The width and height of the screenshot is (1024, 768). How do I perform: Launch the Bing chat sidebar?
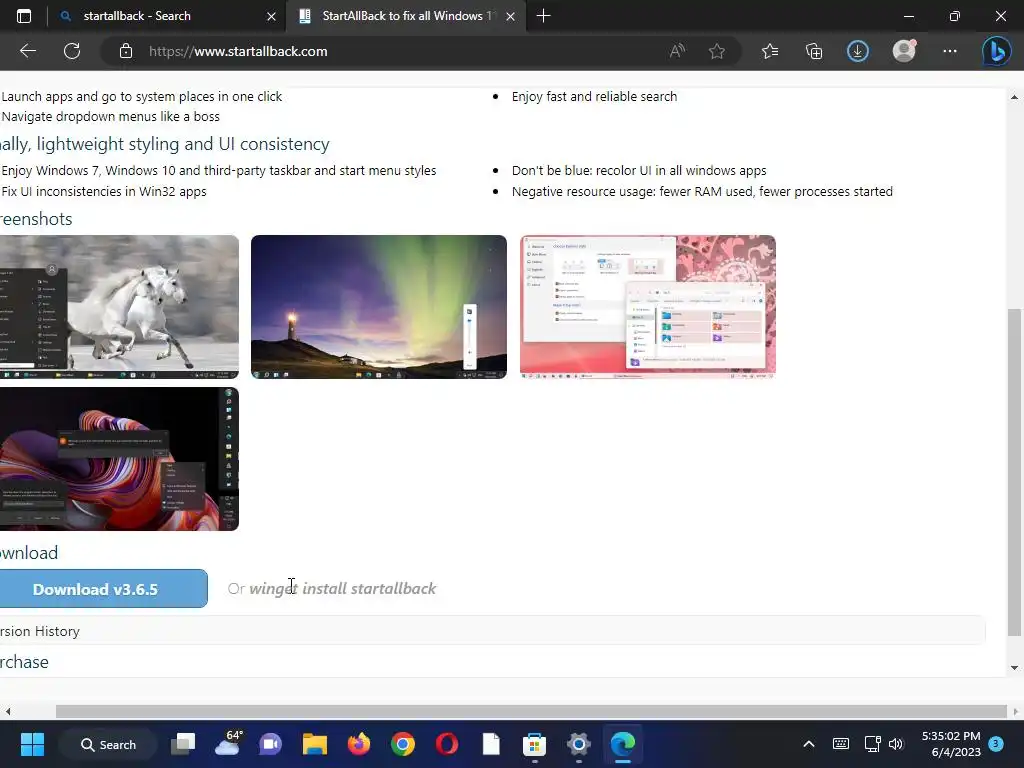click(x=997, y=51)
